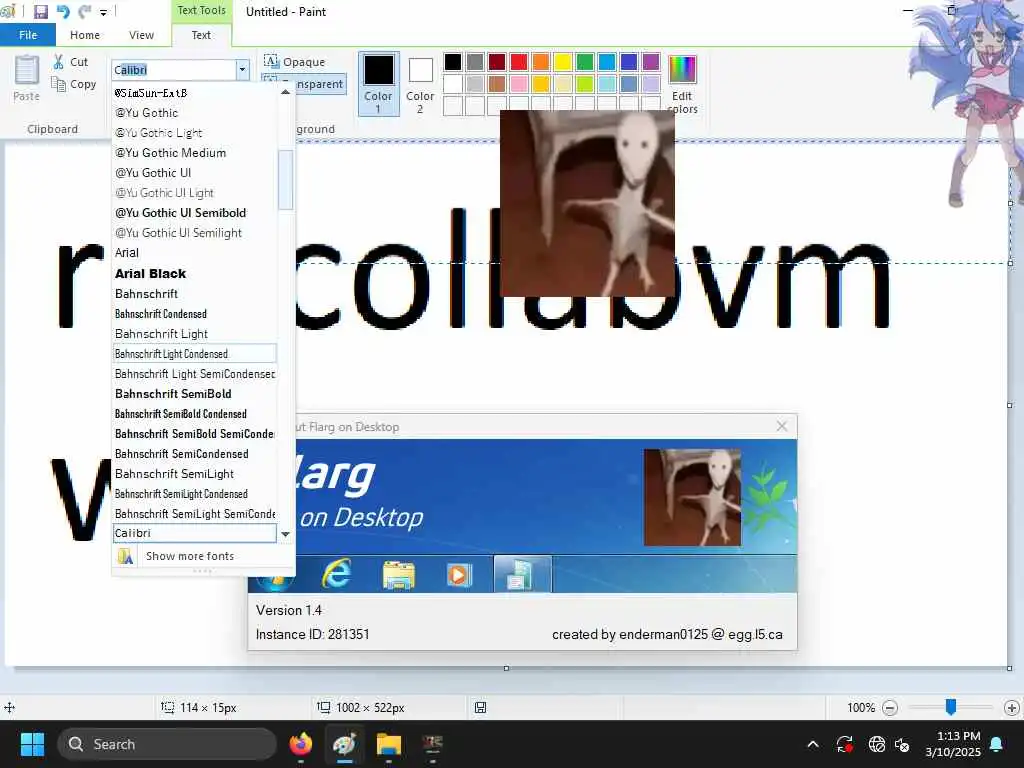
Task: Click inside the Calibri font name field
Action: [x=173, y=70]
